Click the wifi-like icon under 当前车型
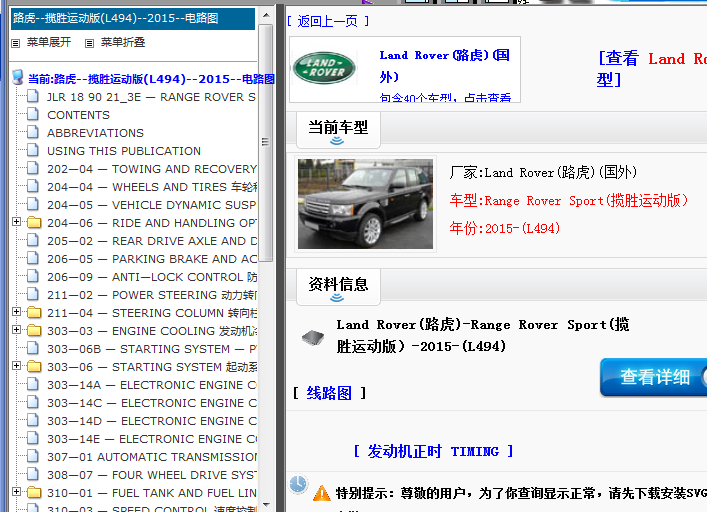Screen dimensions: 707x512 click(337, 141)
